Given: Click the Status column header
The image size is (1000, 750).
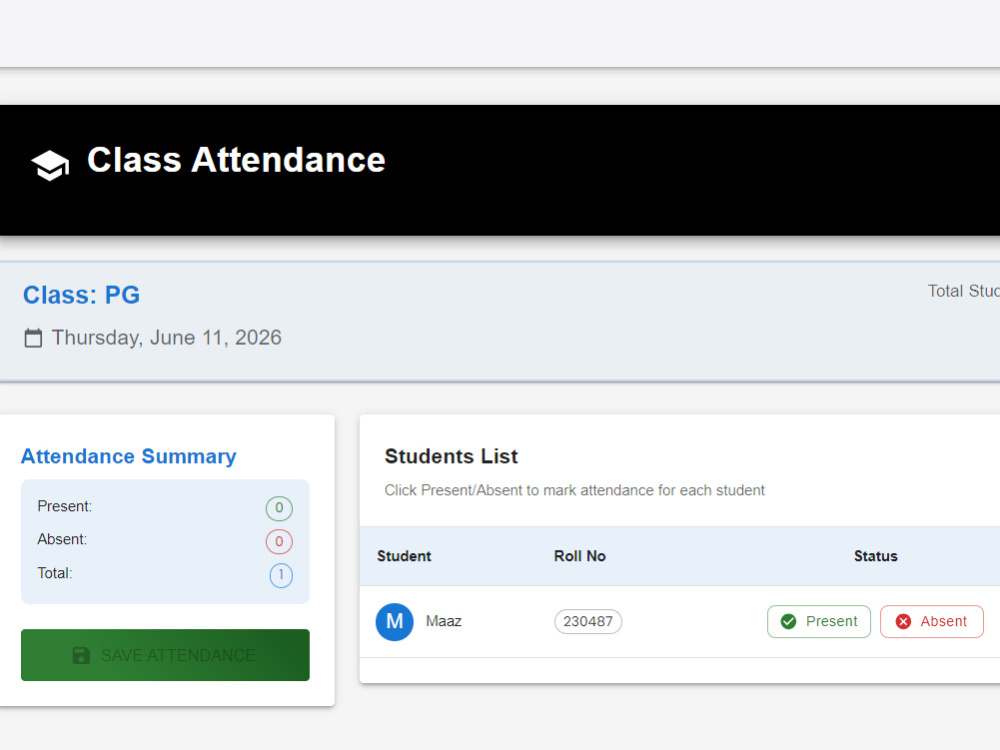Looking at the screenshot, I should click(x=876, y=556).
